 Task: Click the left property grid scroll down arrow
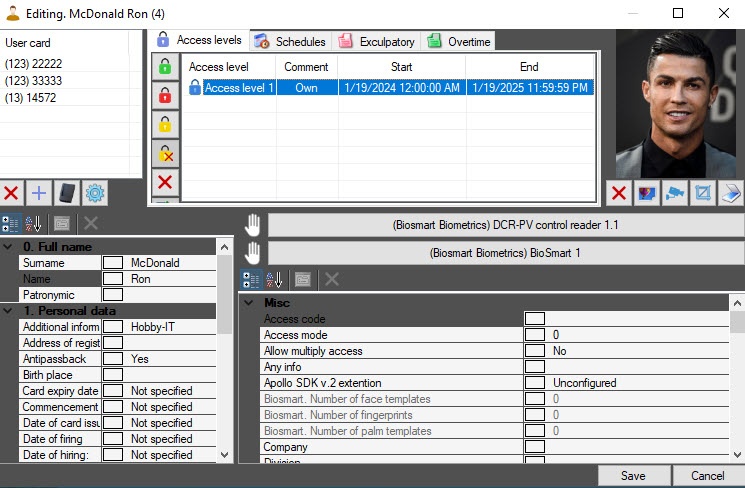(x=225, y=455)
